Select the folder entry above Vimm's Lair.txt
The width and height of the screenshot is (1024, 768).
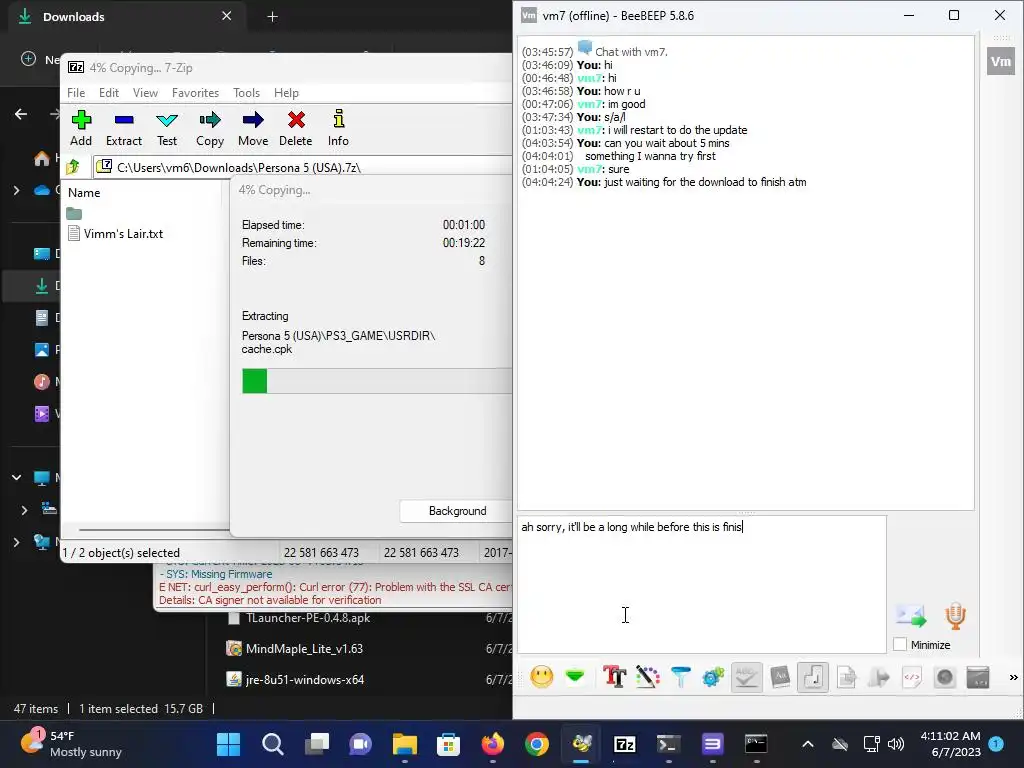pyautogui.click(x=74, y=214)
